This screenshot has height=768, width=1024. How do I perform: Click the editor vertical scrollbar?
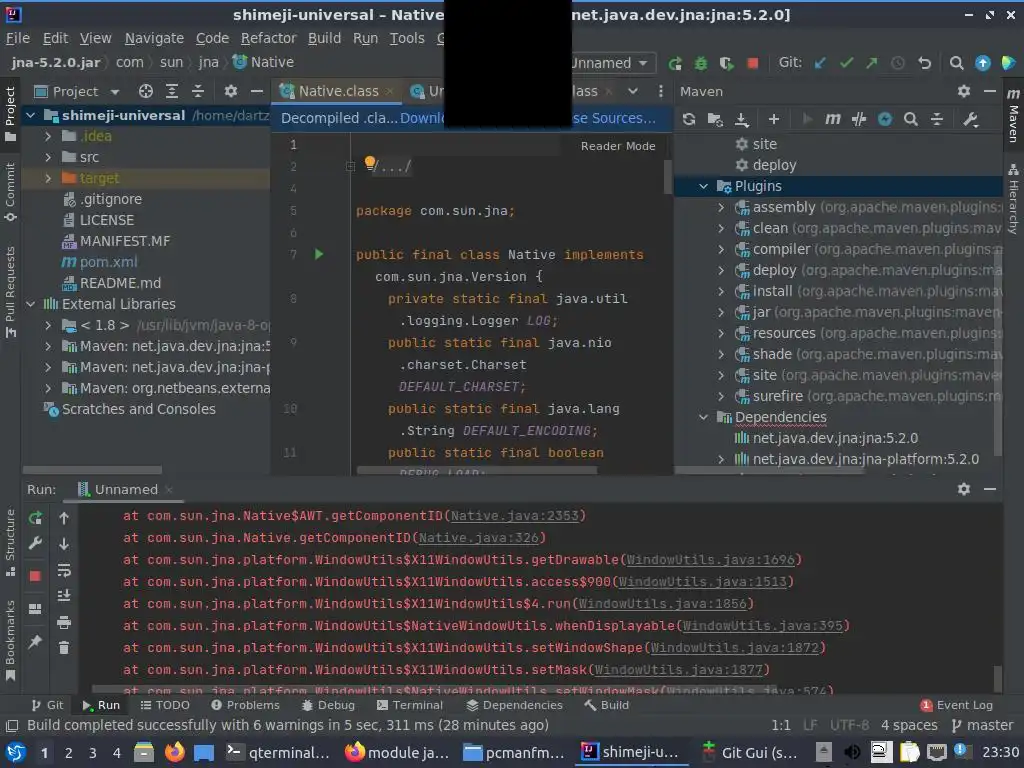667,178
